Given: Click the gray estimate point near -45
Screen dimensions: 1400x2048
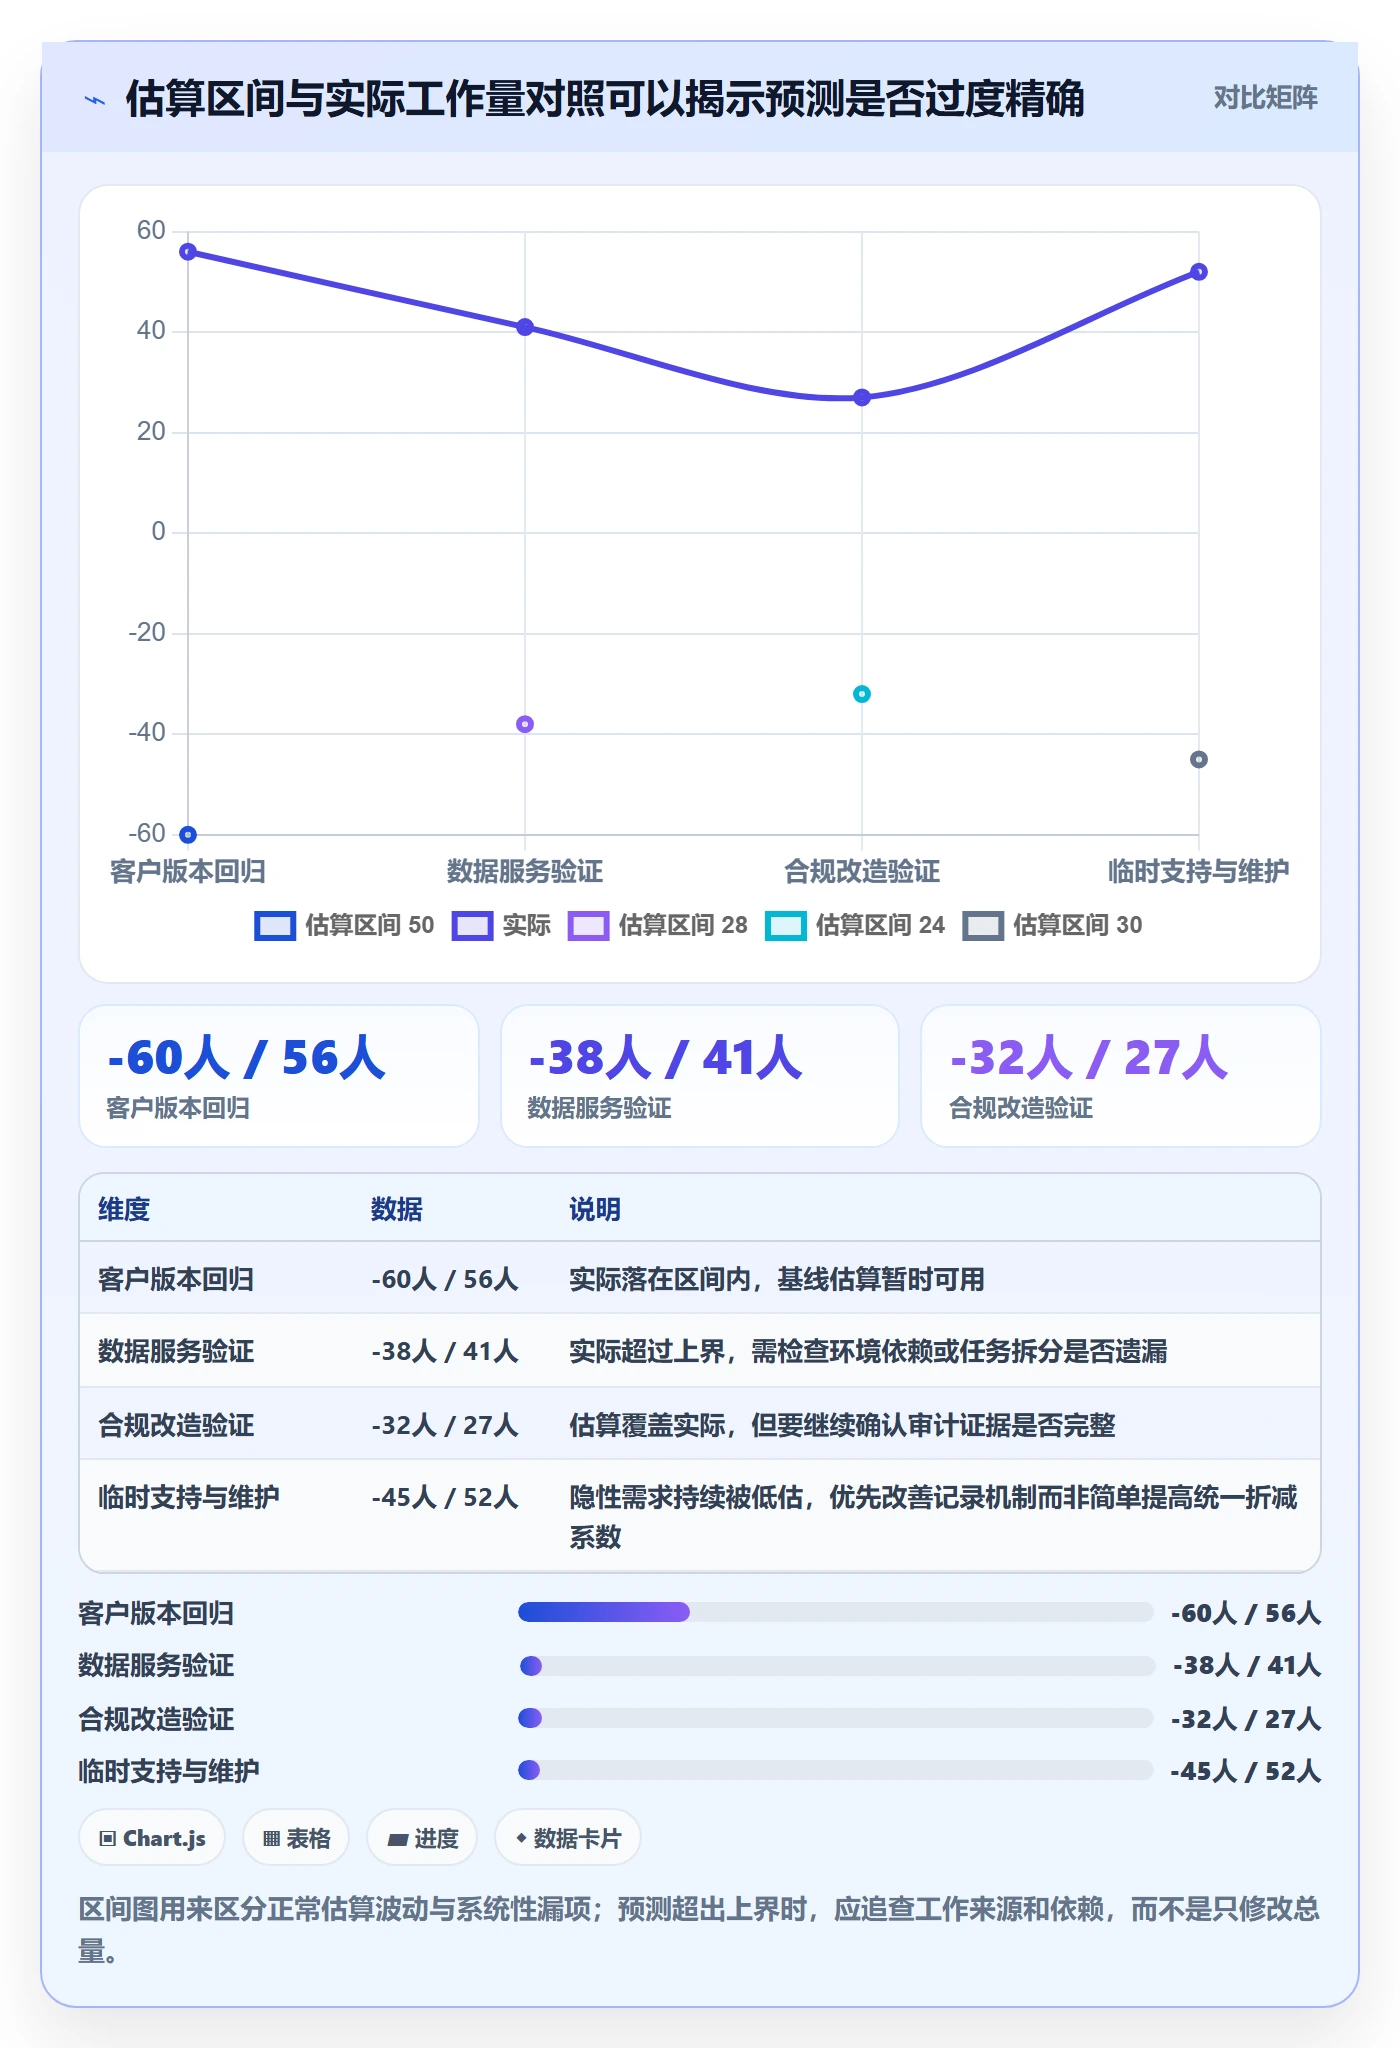Looking at the screenshot, I should (1199, 760).
